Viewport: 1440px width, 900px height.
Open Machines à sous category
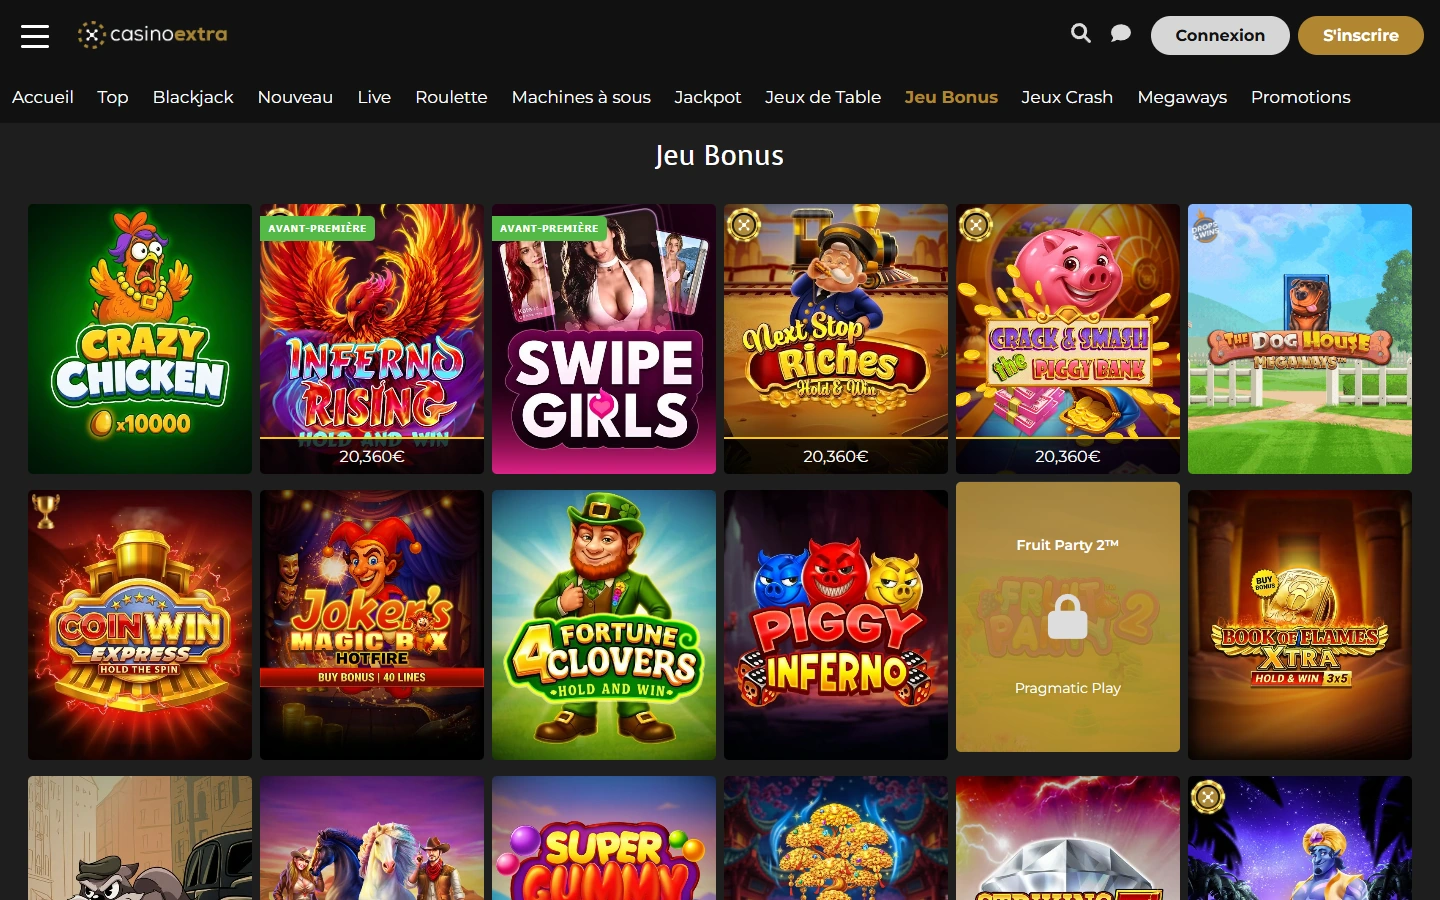581,97
